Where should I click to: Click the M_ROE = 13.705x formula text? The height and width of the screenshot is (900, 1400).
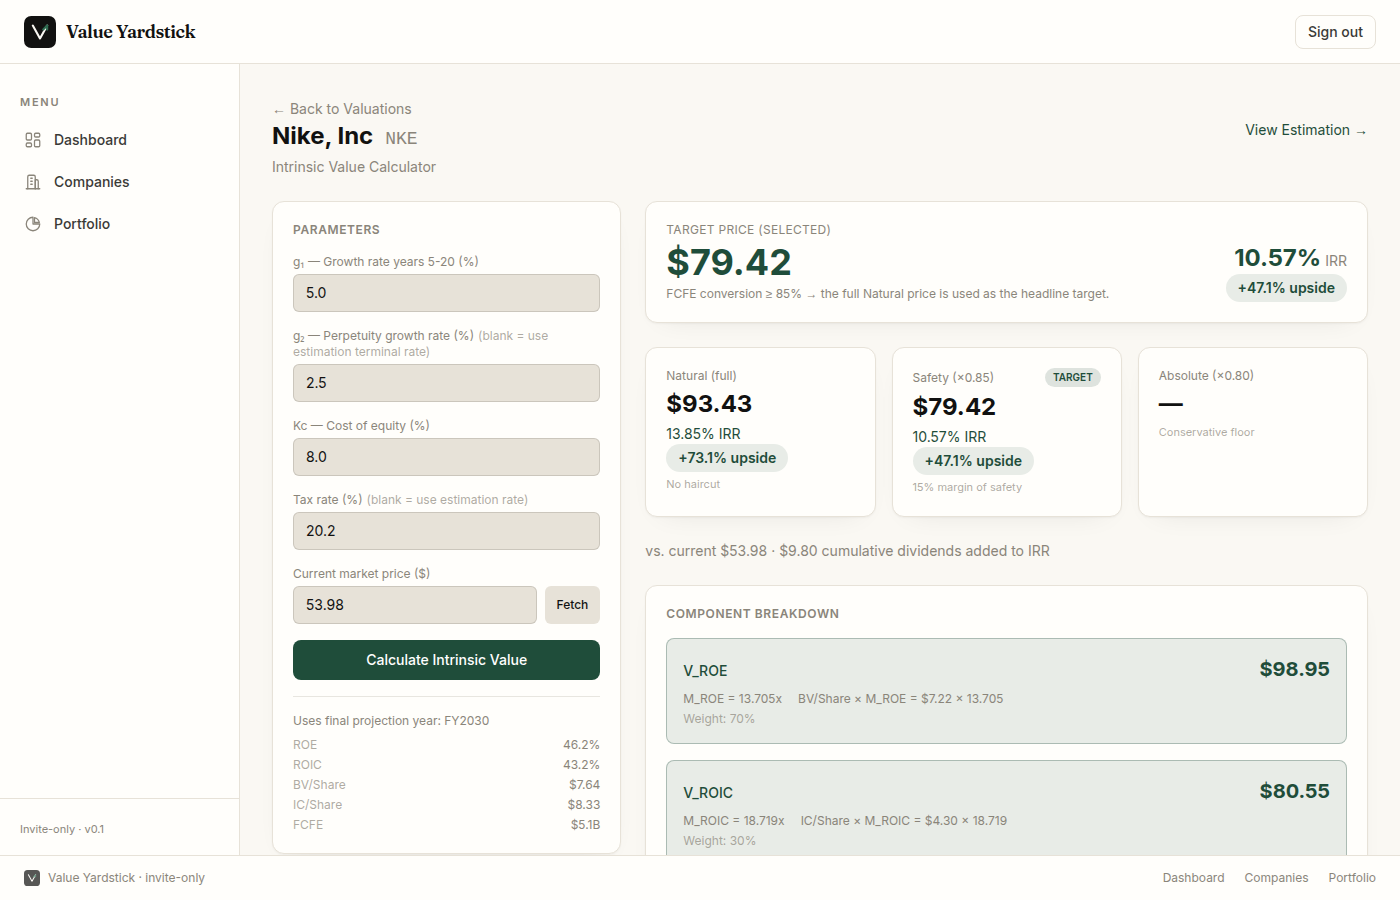point(732,699)
